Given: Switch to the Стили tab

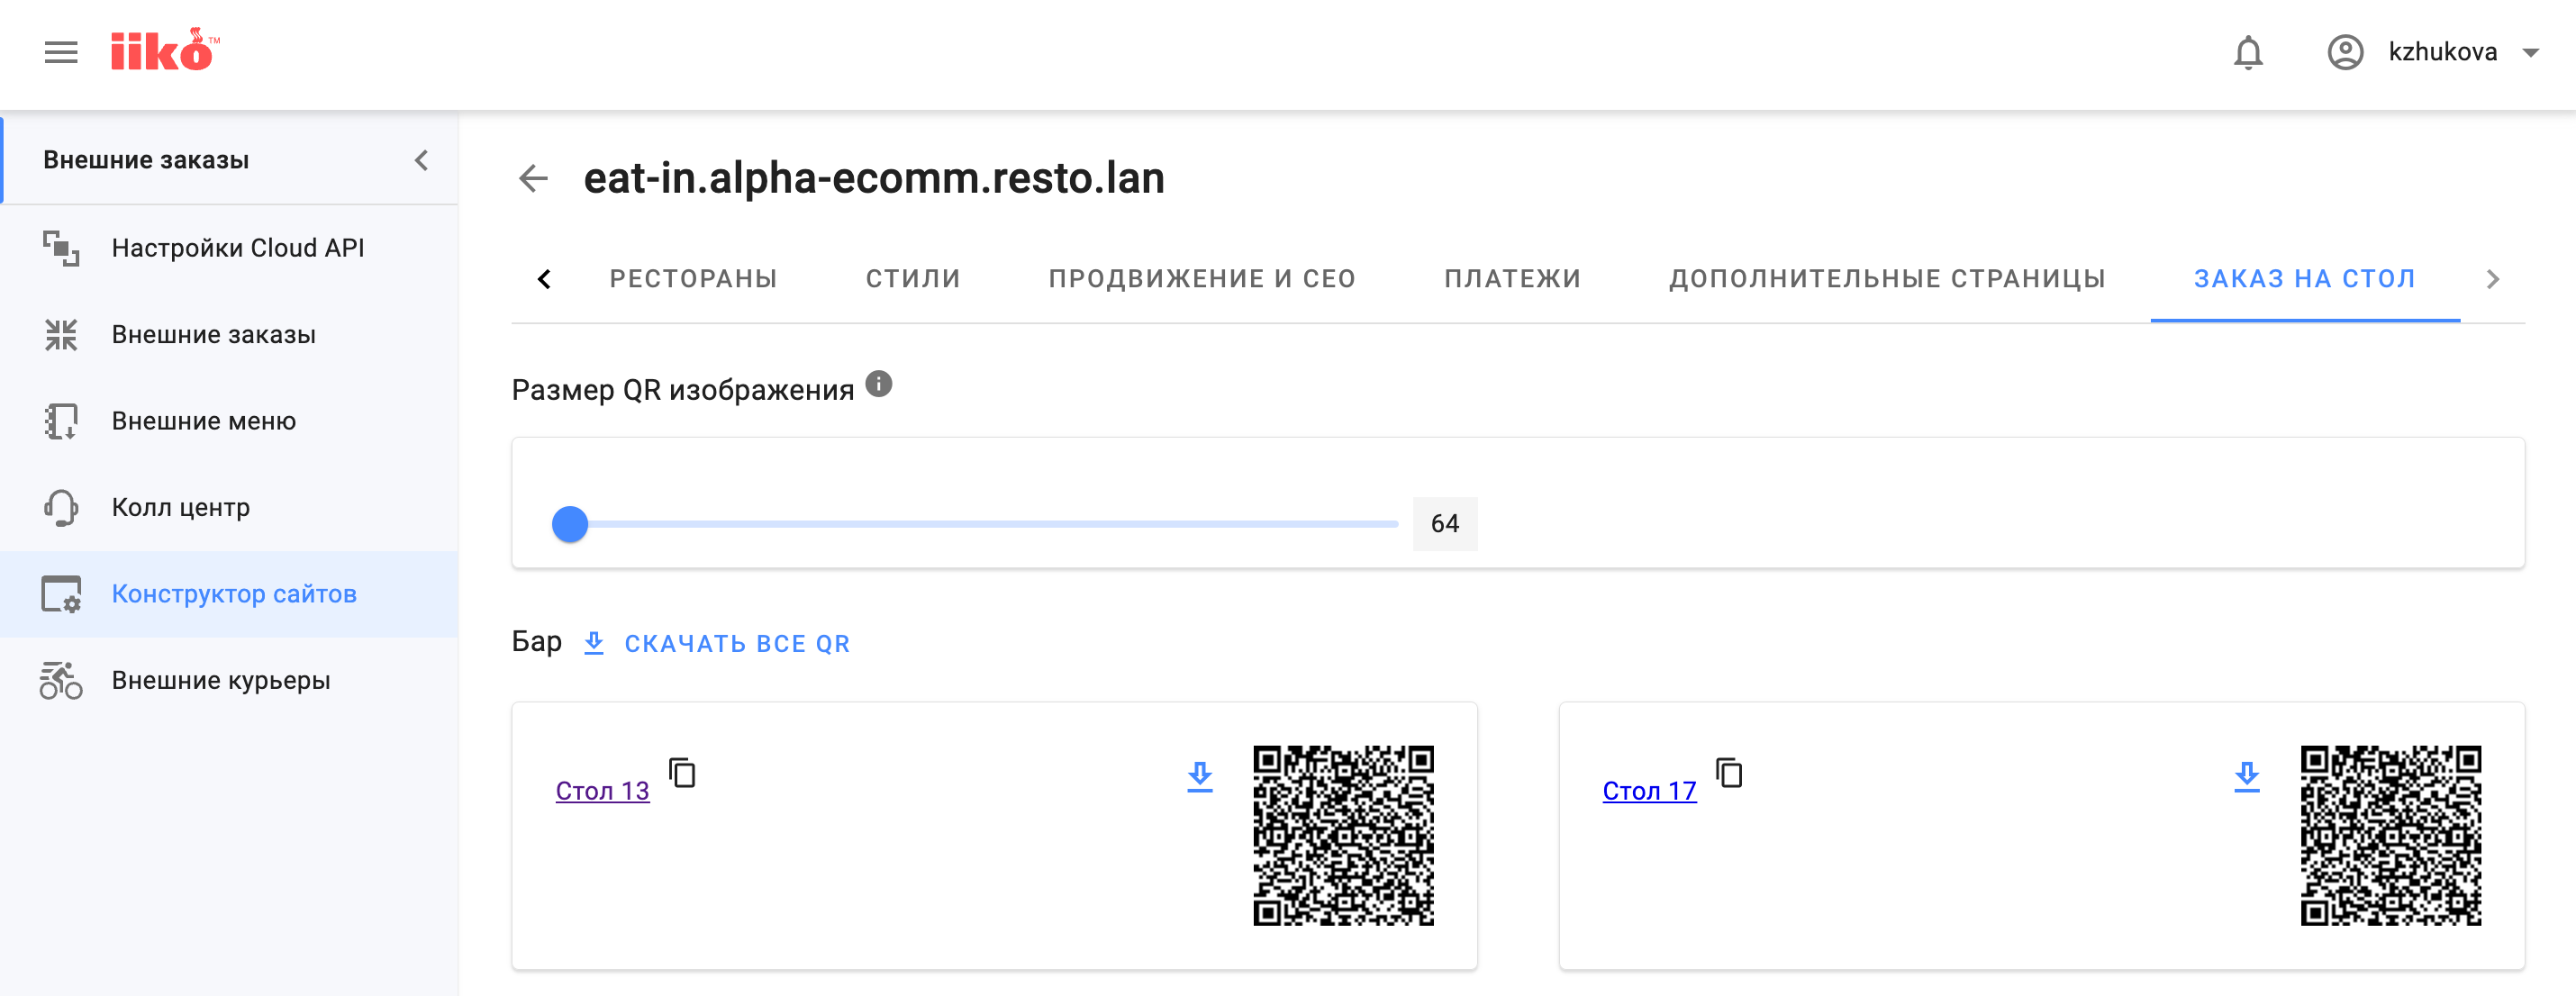Looking at the screenshot, I should coord(913,279).
